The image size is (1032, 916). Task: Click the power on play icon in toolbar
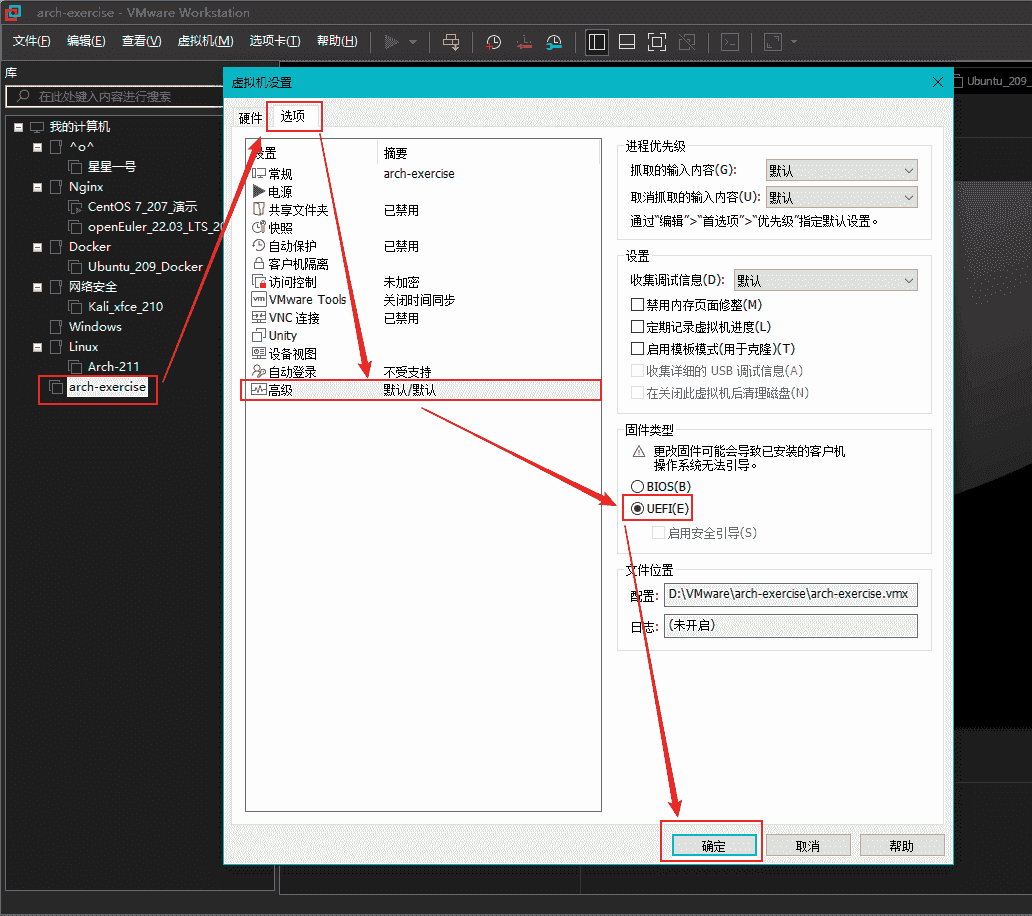tap(391, 42)
